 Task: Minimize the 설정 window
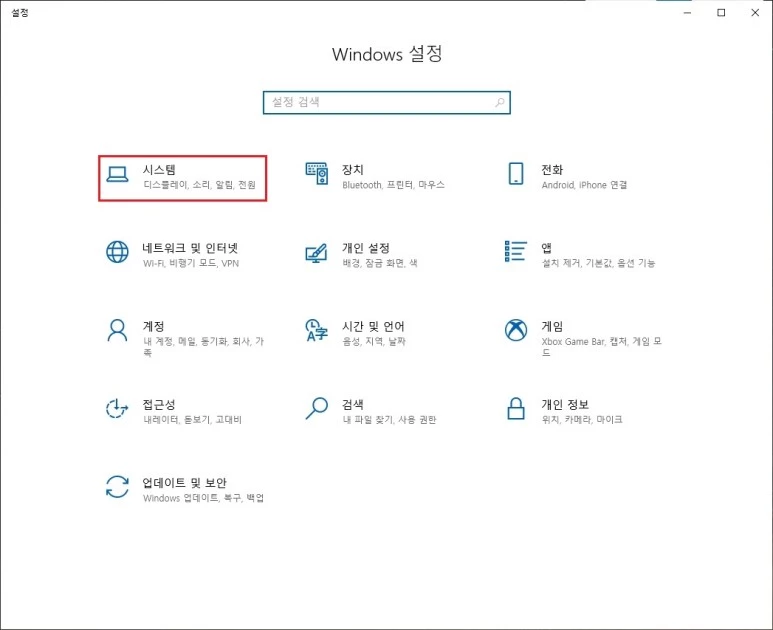[x=687, y=13]
